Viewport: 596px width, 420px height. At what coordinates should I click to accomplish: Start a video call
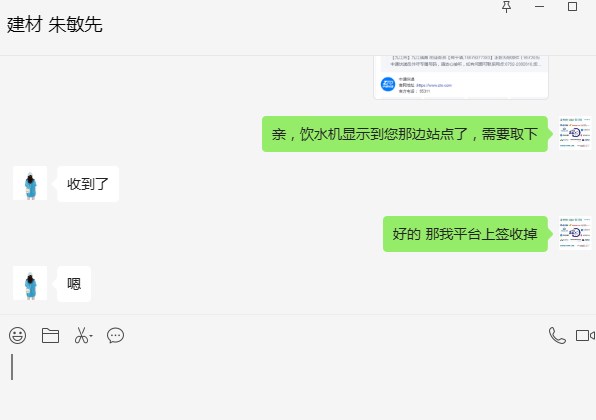coord(585,336)
